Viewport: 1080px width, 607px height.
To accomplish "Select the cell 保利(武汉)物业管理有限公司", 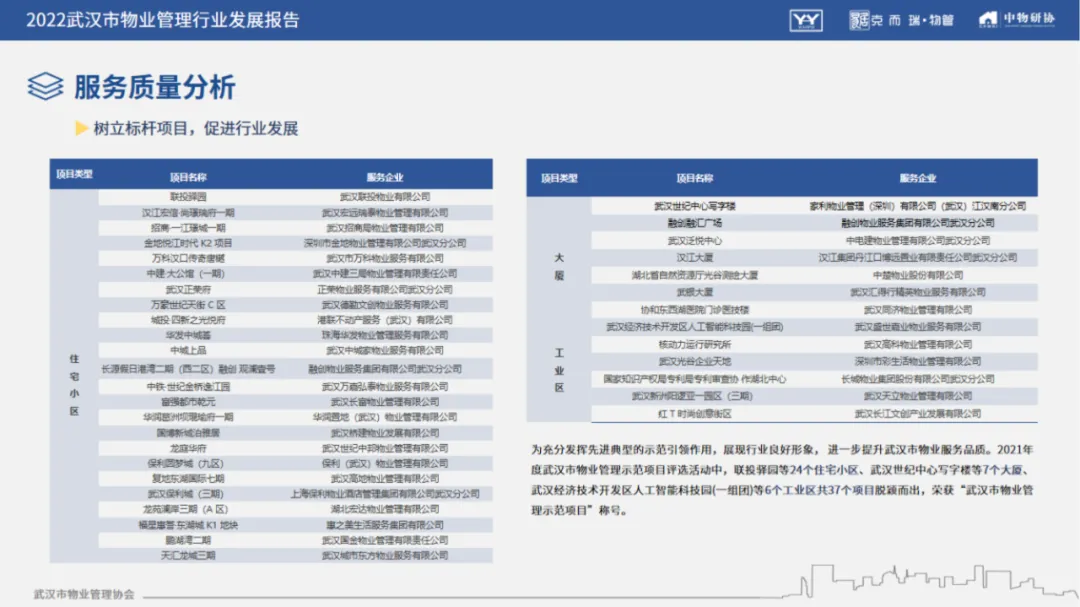I will 384,464.
